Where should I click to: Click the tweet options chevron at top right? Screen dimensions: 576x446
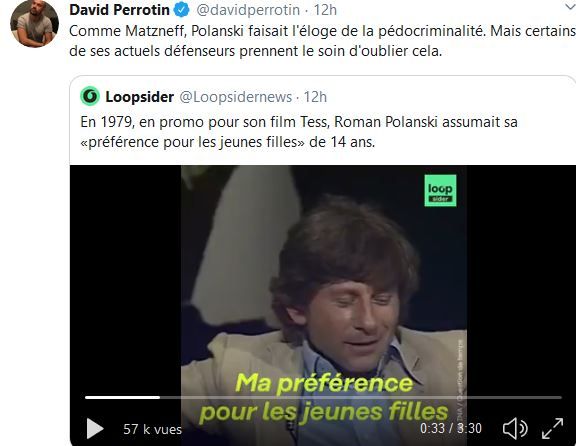click(570, 7)
